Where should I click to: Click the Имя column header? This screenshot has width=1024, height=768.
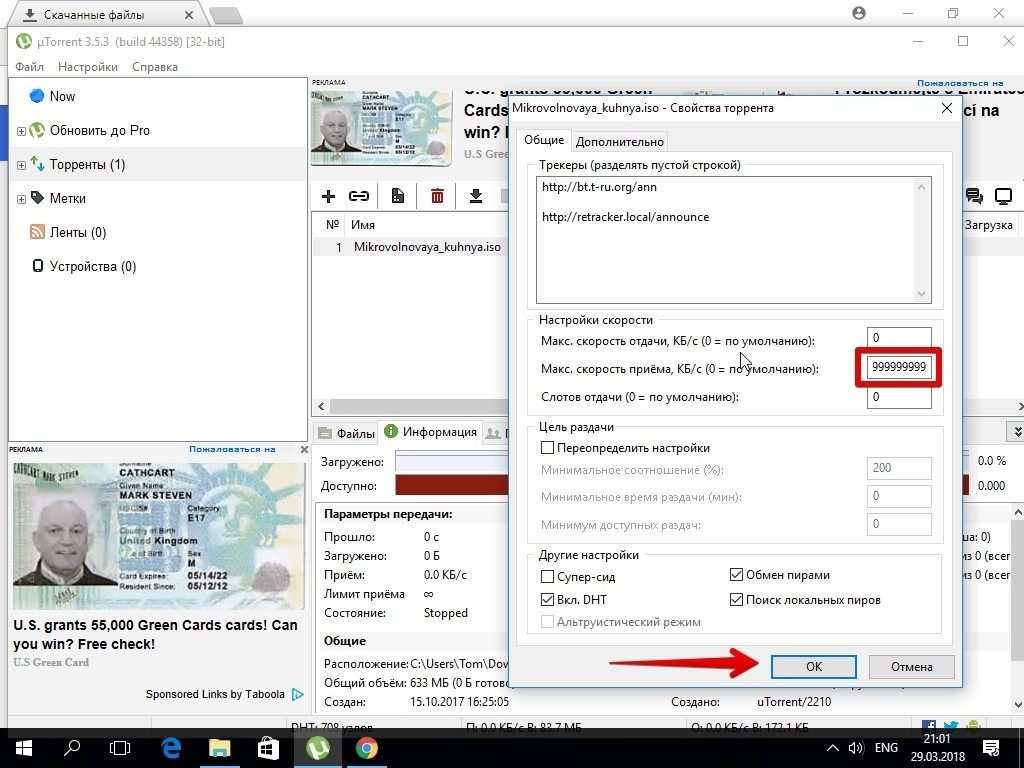tap(362, 225)
